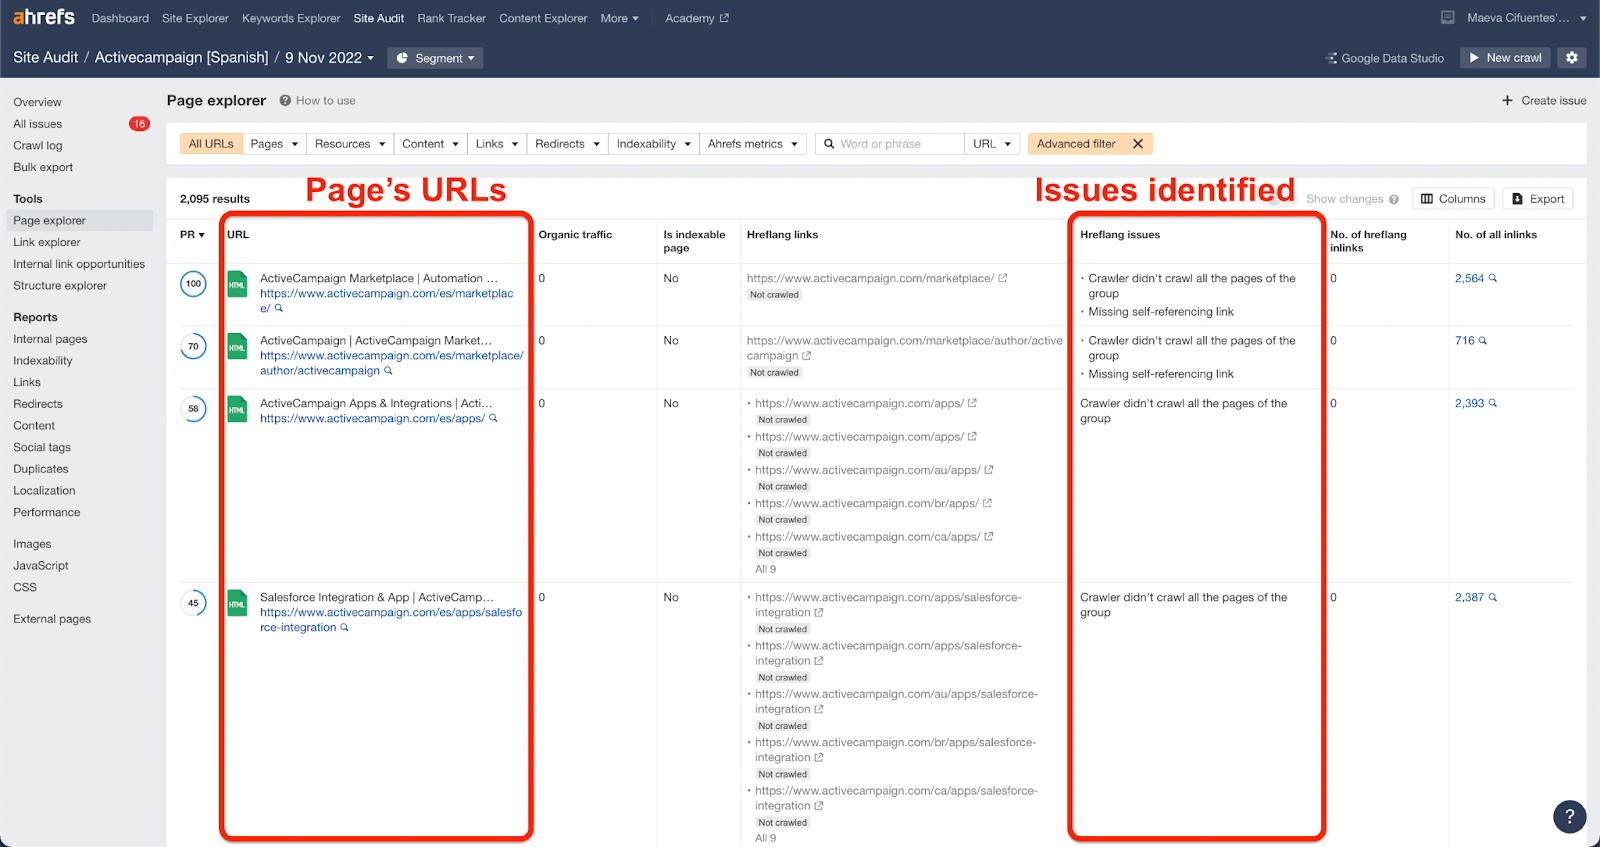The width and height of the screenshot is (1600, 847).
Task: Click the search magnifier icon in the filter bar
Action: click(829, 144)
